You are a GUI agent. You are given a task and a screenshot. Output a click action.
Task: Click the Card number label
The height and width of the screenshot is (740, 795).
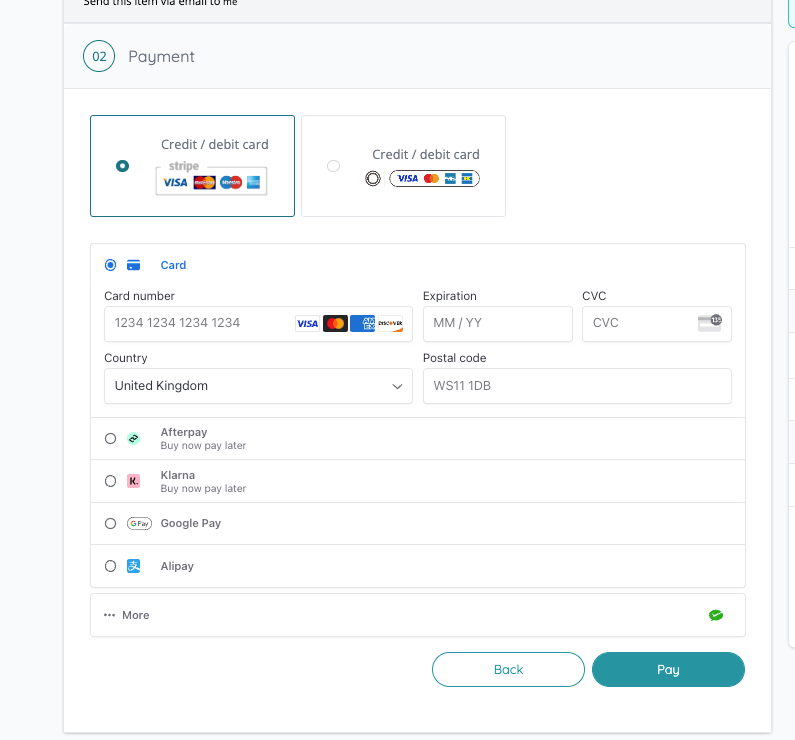[x=139, y=296]
